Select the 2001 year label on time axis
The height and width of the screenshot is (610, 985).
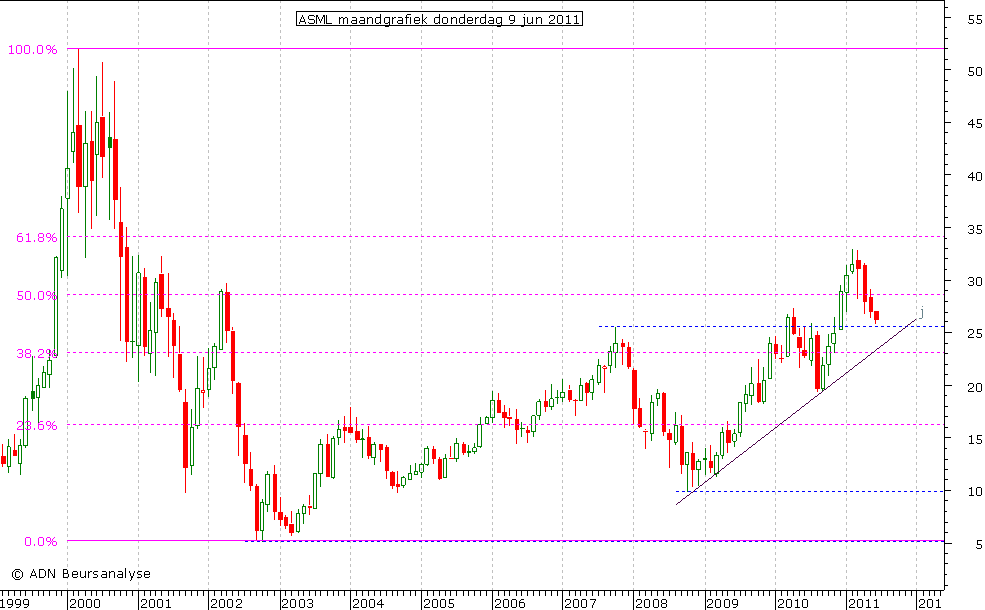156,603
